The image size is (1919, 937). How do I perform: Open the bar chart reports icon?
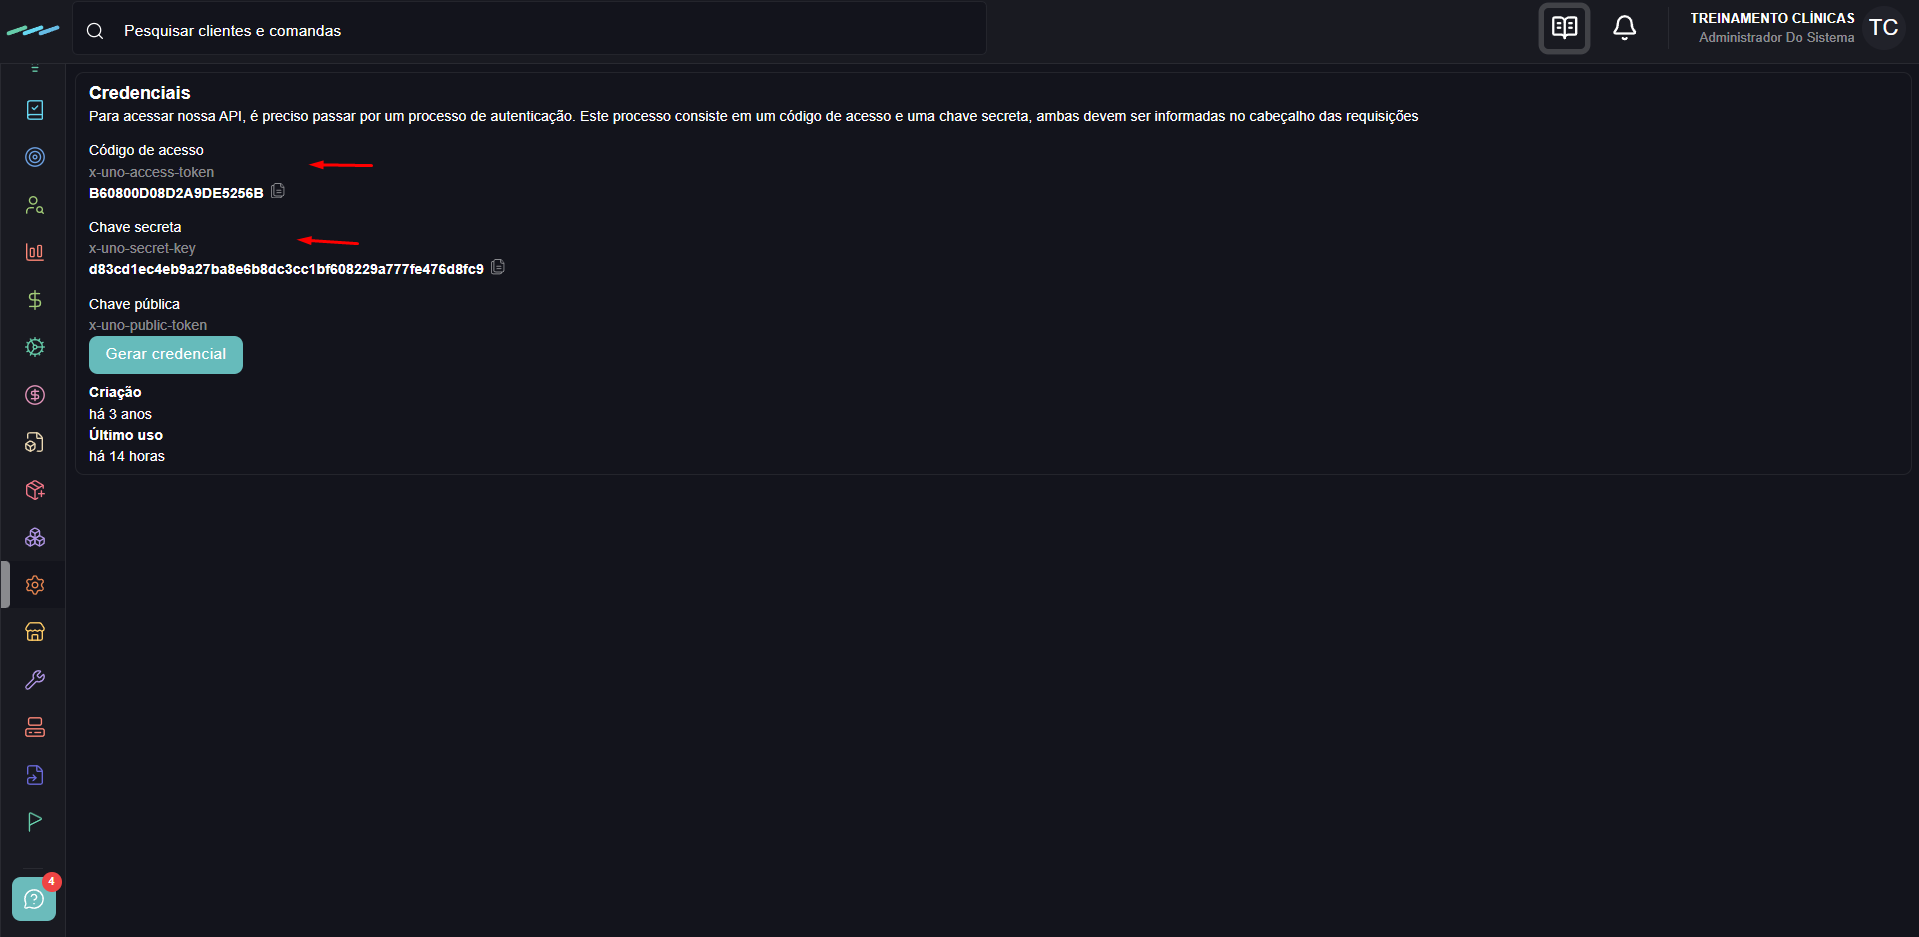(x=35, y=252)
